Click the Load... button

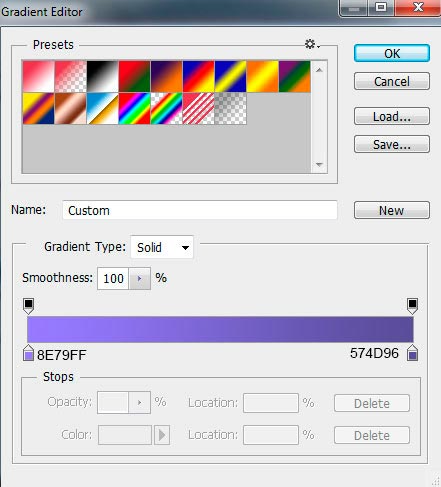coord(392,116)
